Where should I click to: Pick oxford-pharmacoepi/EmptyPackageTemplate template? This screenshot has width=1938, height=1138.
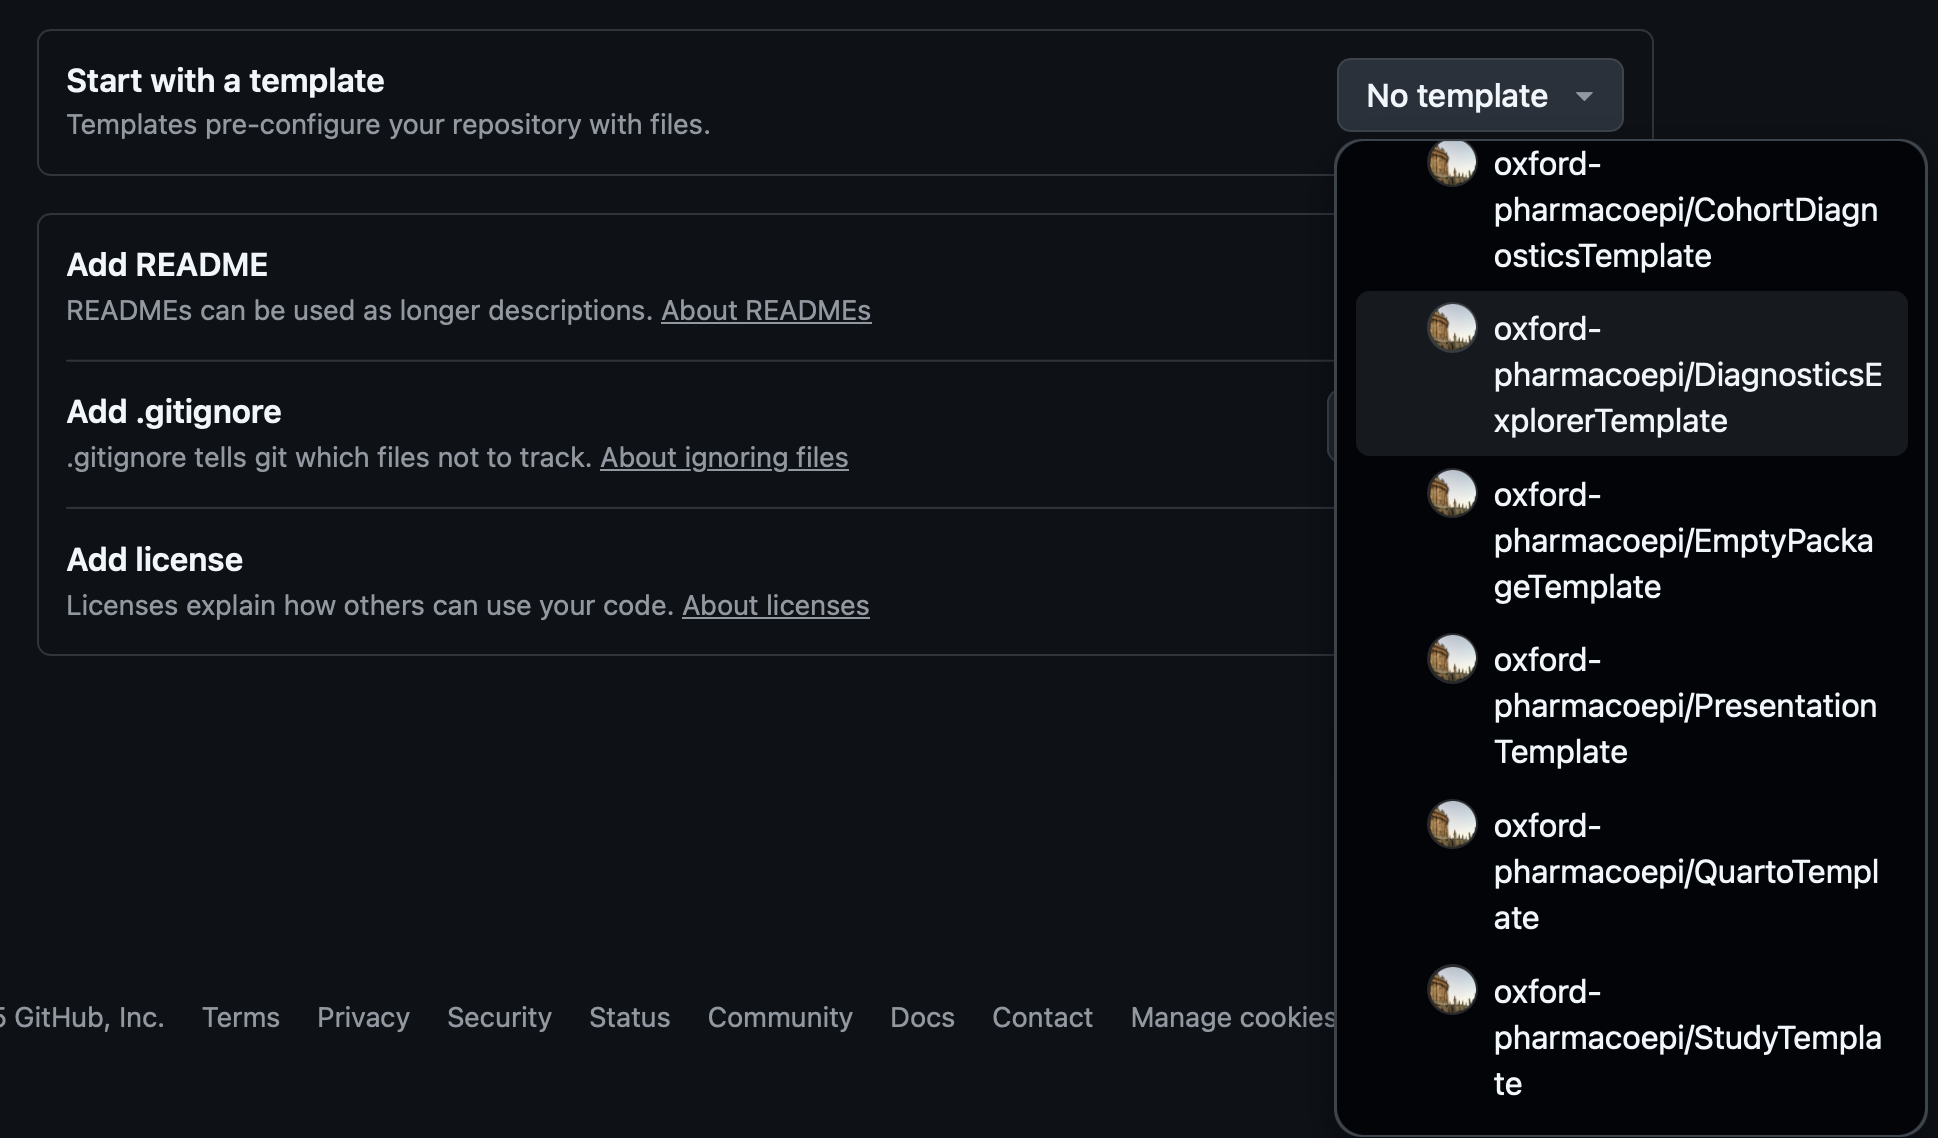pyautogui.click(x=1682, y=541)
